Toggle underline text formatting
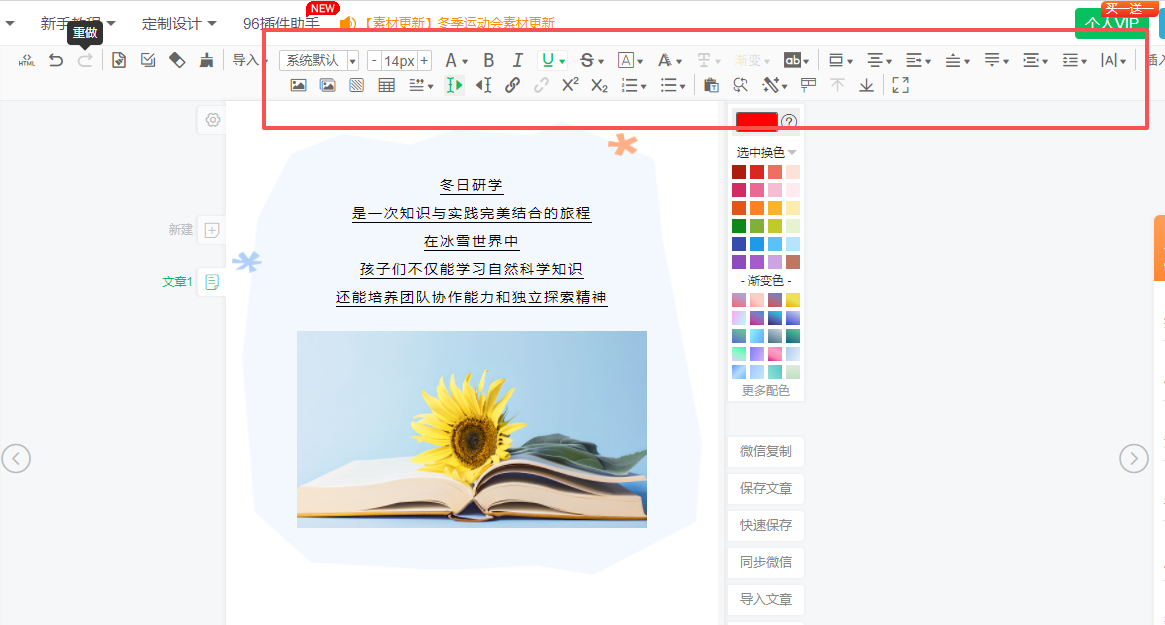Viewport: 1165px width, 625px height. (547, 61)
